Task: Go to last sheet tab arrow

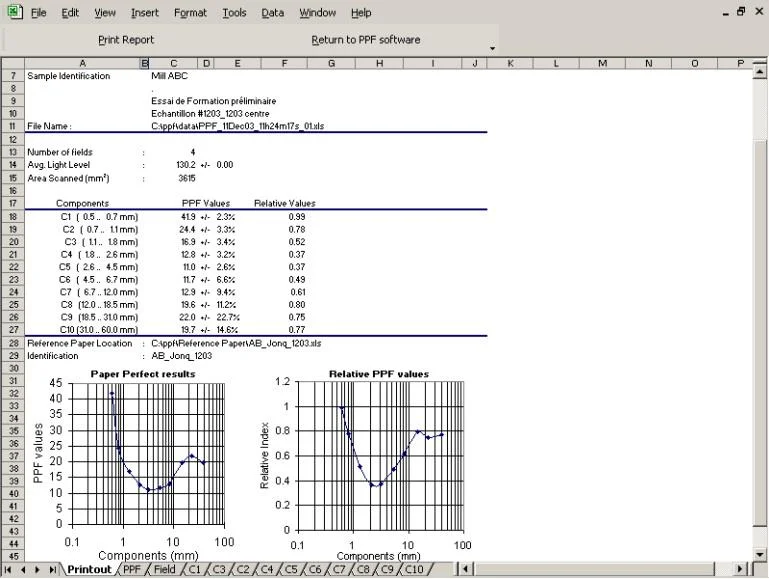Action: tap(52, 569)
